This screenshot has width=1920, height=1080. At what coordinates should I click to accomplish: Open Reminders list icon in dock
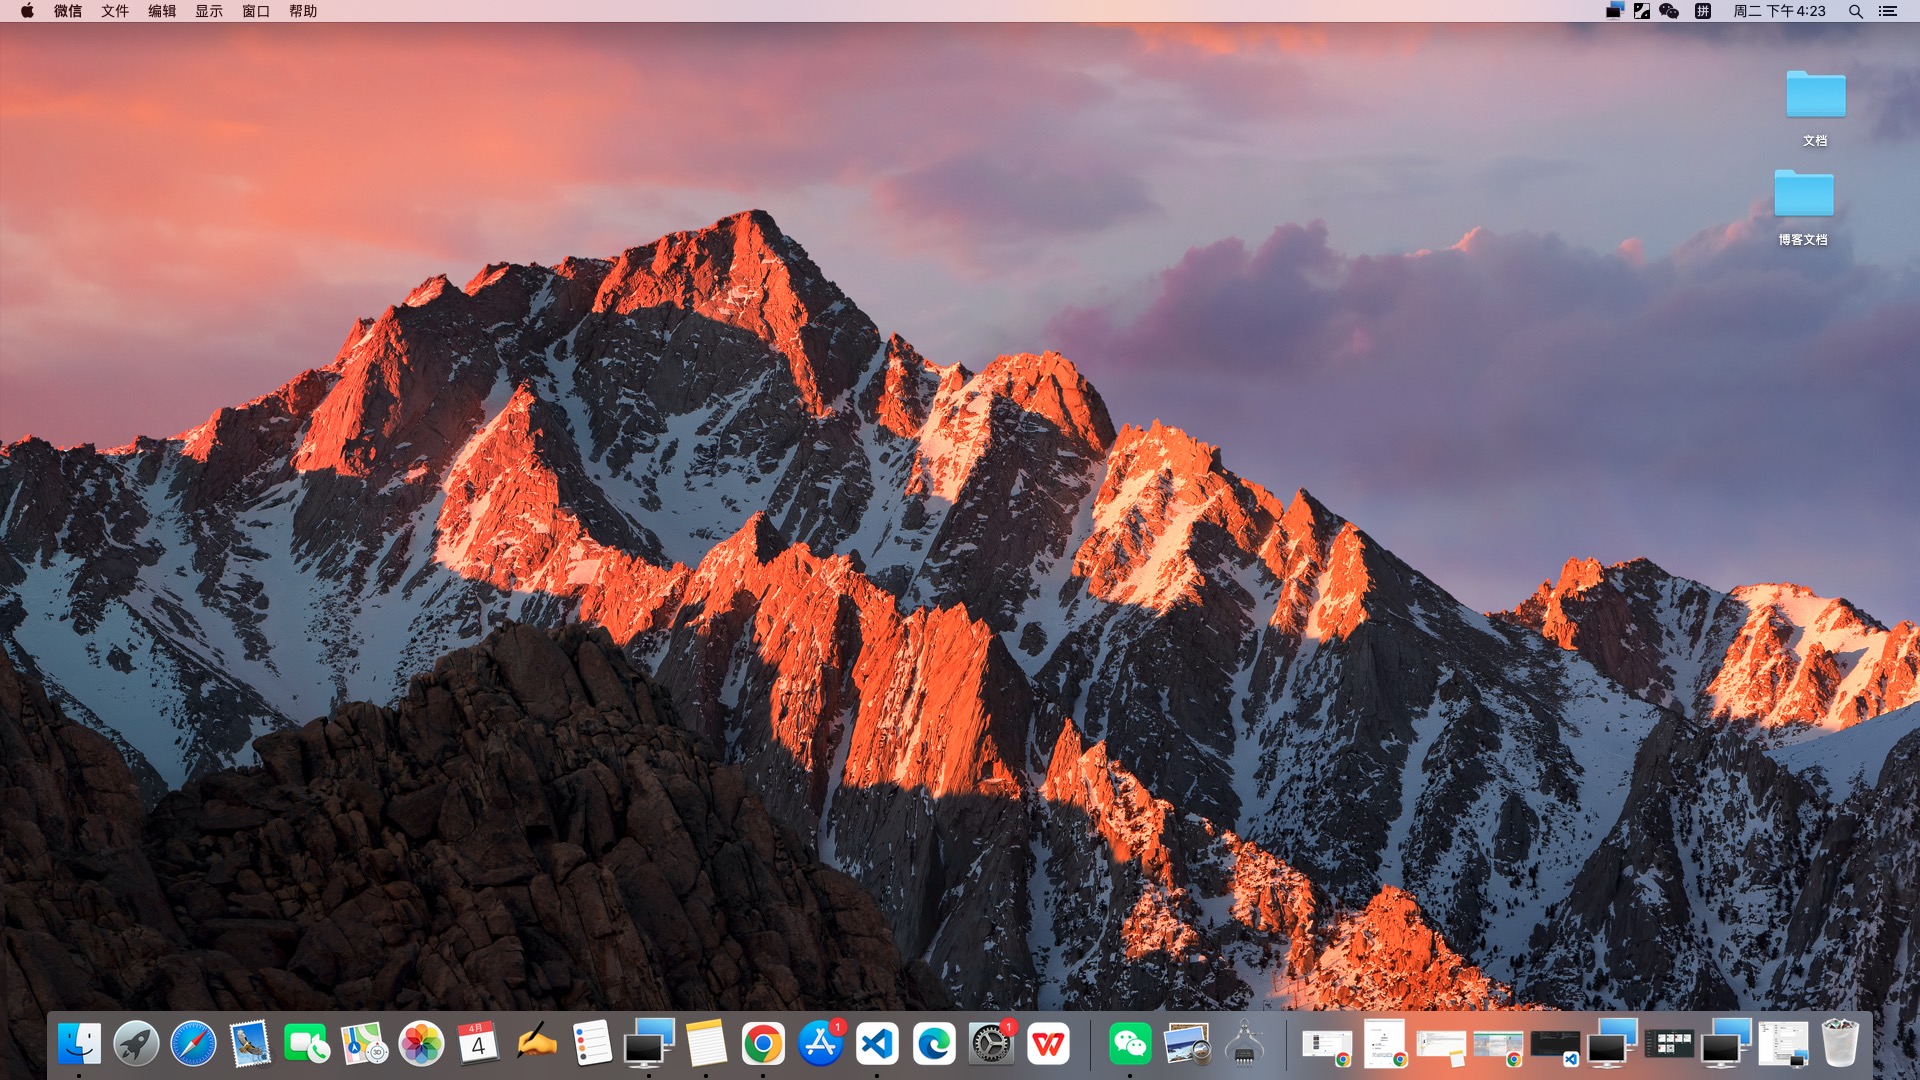click(x=592, y=1044)
